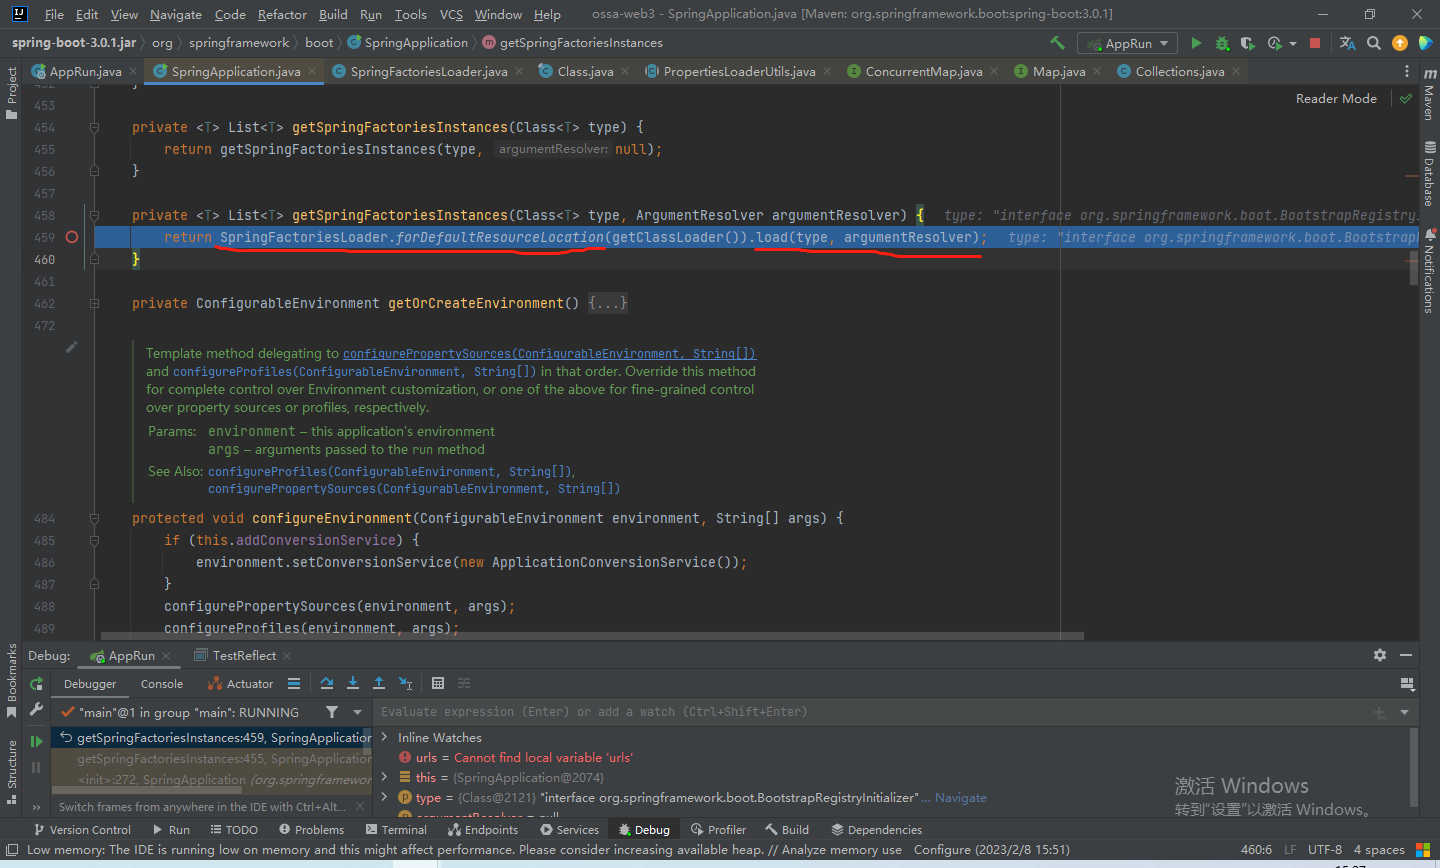The image size is (1440, 868).
Task: Toggle tool window icon in status bar corner
Action: (x=12, y=850)
